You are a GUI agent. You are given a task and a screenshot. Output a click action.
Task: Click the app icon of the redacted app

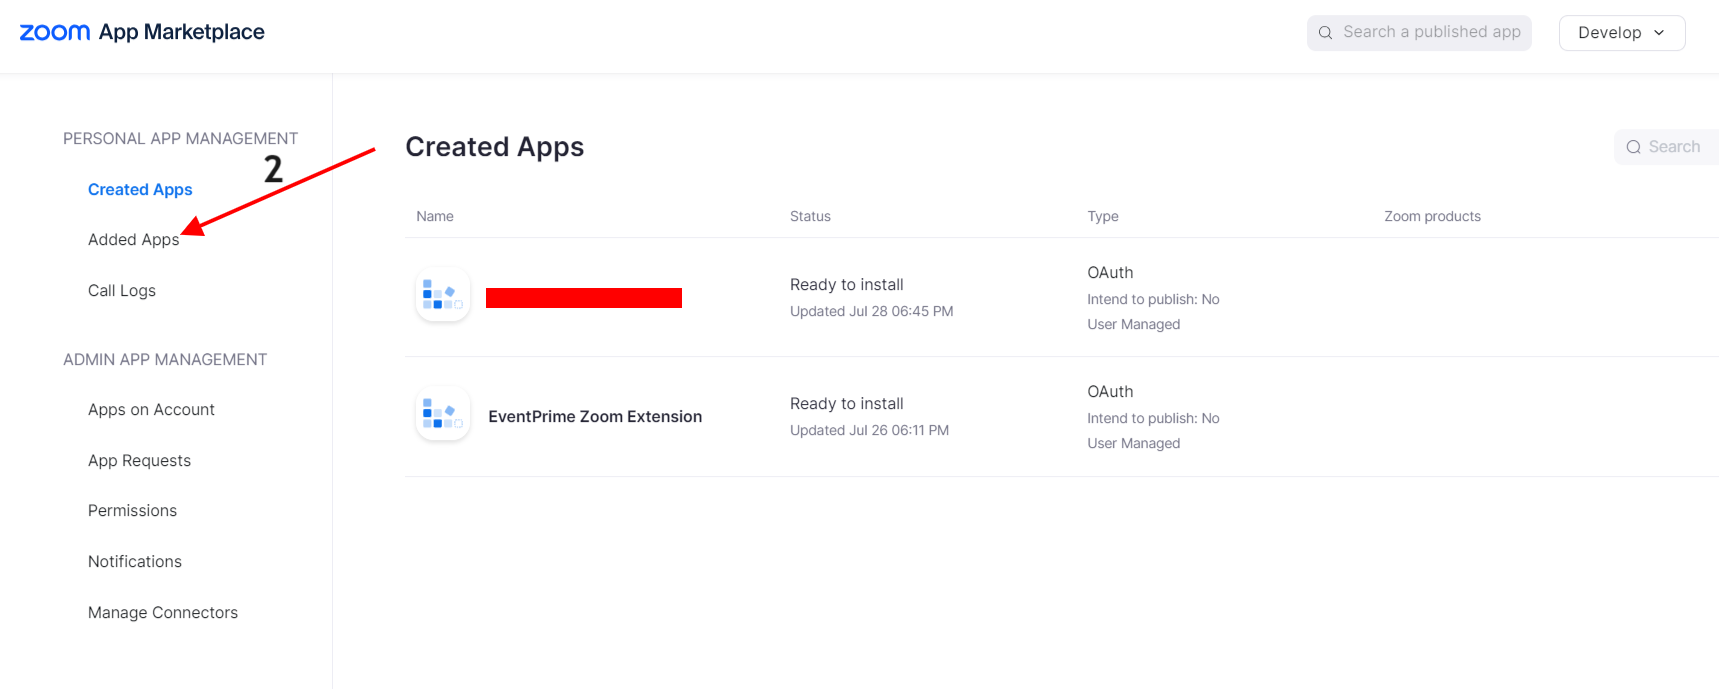coord(442,295)
